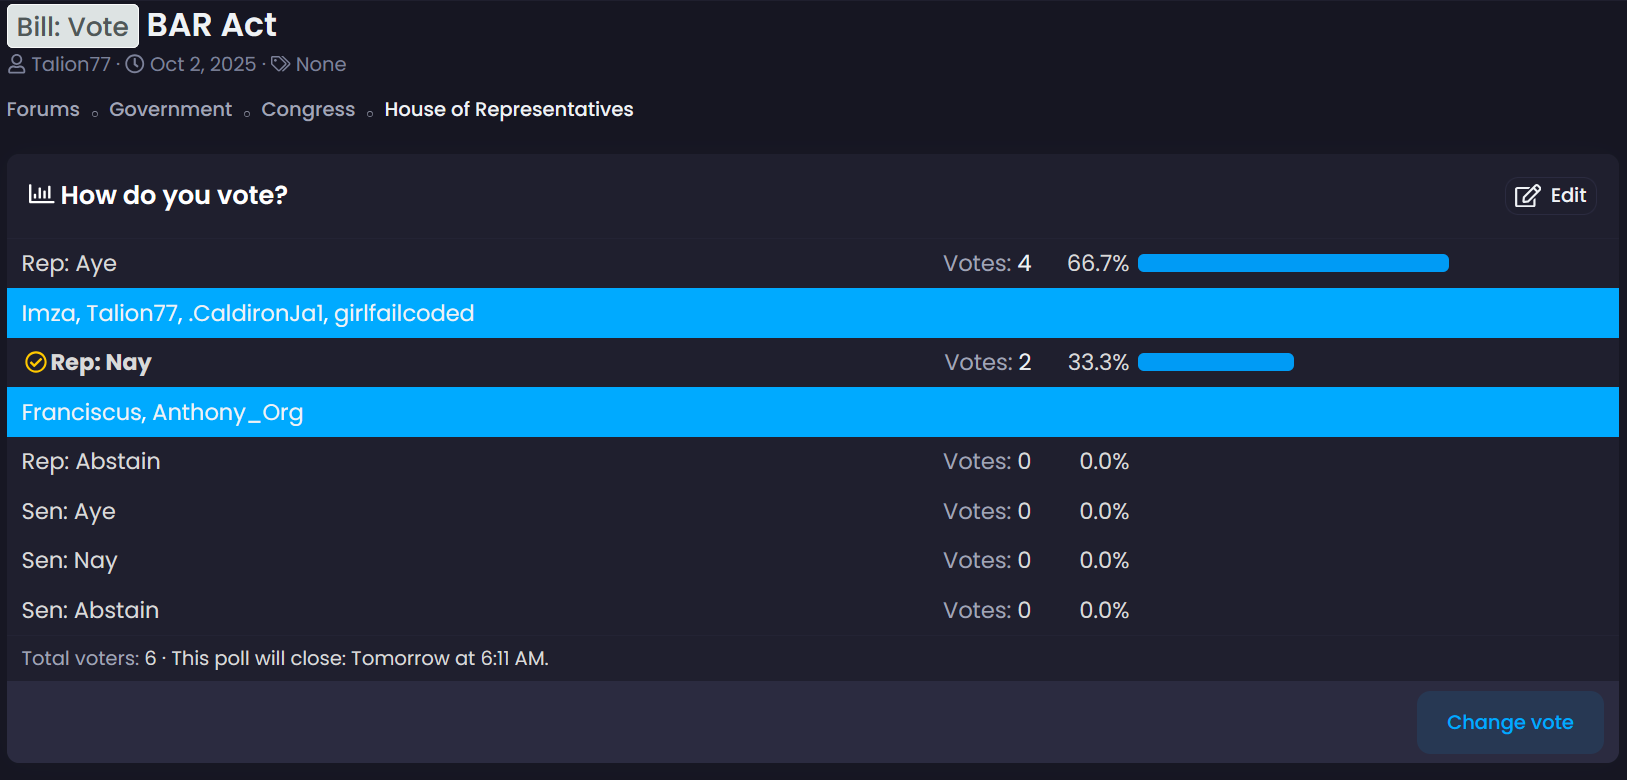The width and height of the screenshot is (1627, 780).
Task: Click the Edit pencil icon
Action: 1527,196
